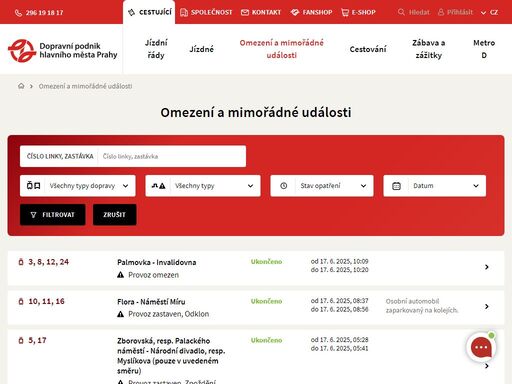The width and height of the screenshot is (512, 384).
Task: Open the Kontakt tab
Action: pos(261,12)
